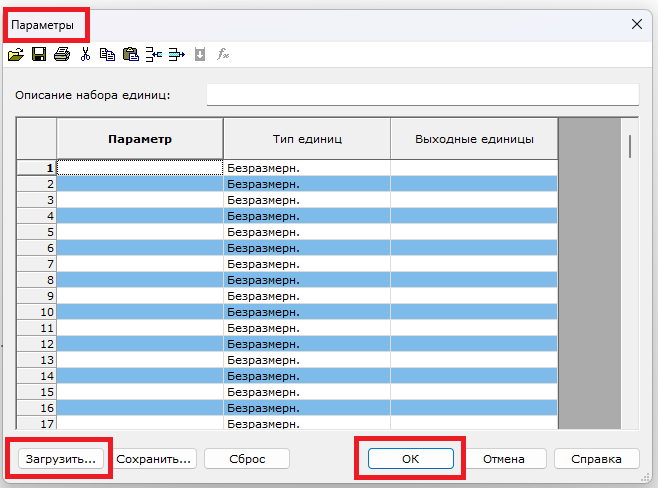
Task: Click the delete row toolbar icon
Action: 177,55
